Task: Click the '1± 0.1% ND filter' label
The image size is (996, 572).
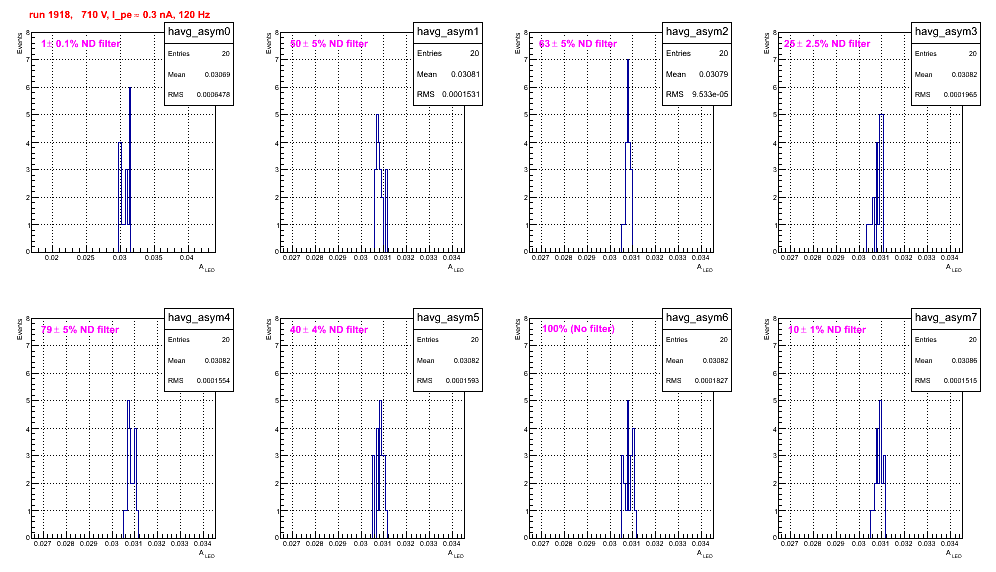Action: point(81,44)
